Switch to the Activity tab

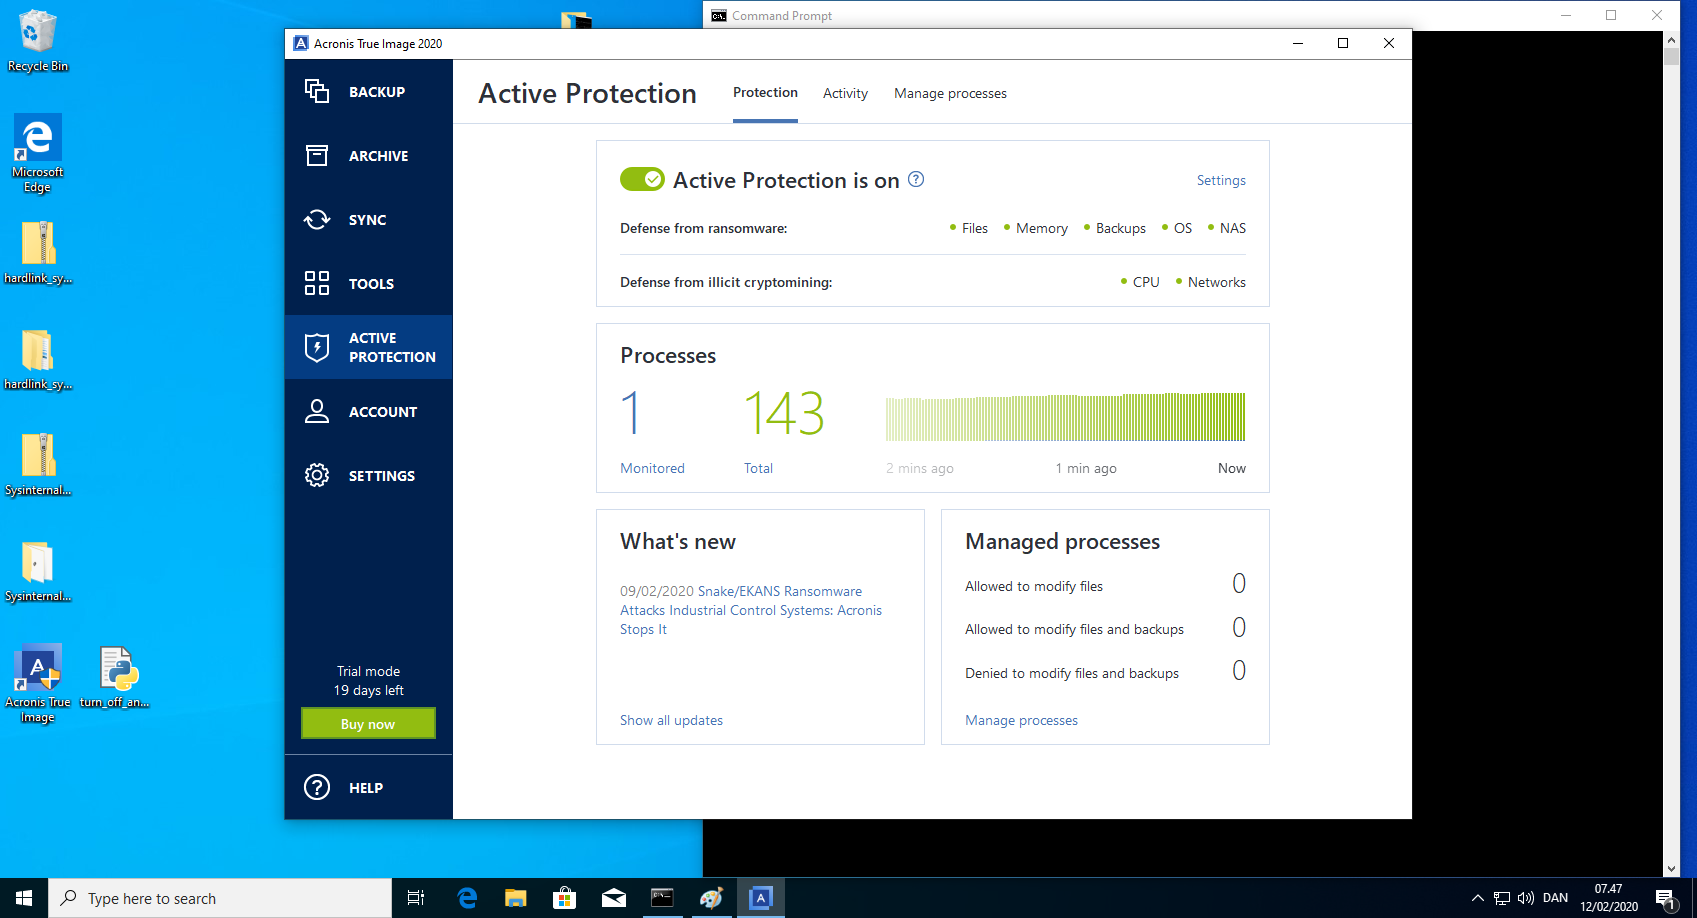845,93
